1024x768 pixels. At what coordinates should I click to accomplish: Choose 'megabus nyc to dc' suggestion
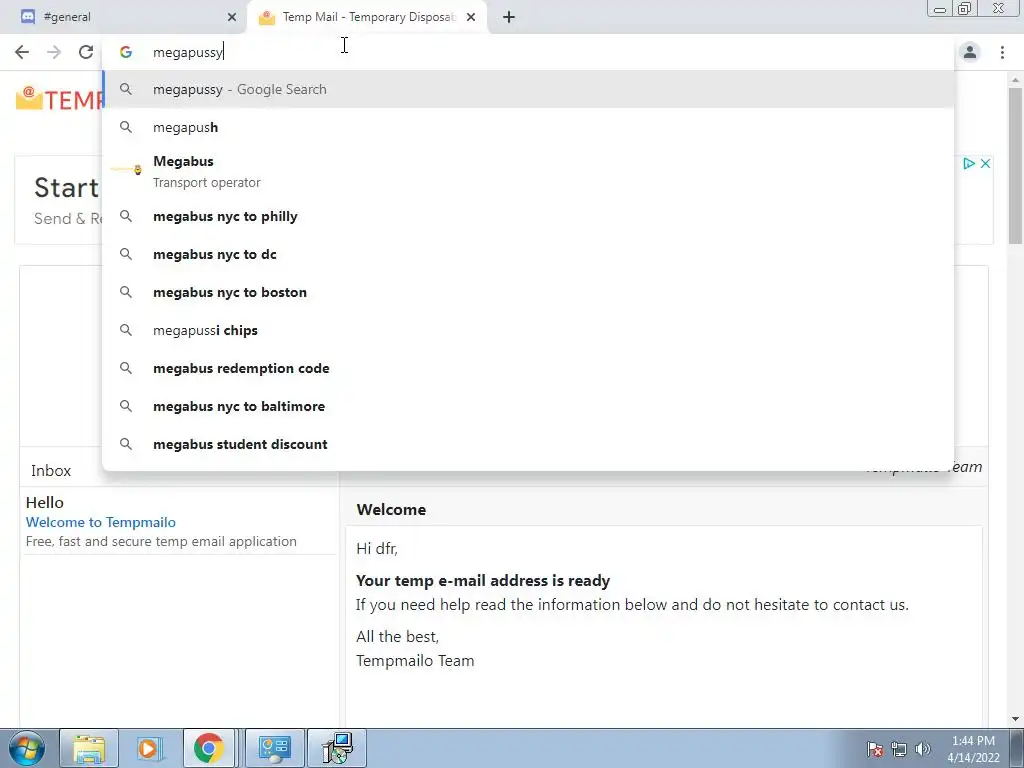click(x=528, y=254)
